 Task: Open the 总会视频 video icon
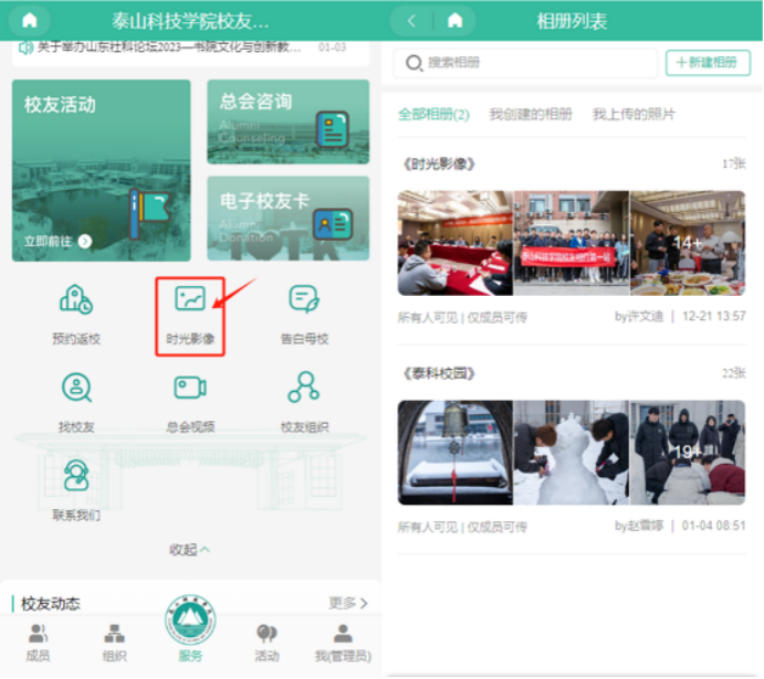pos(190,402)
